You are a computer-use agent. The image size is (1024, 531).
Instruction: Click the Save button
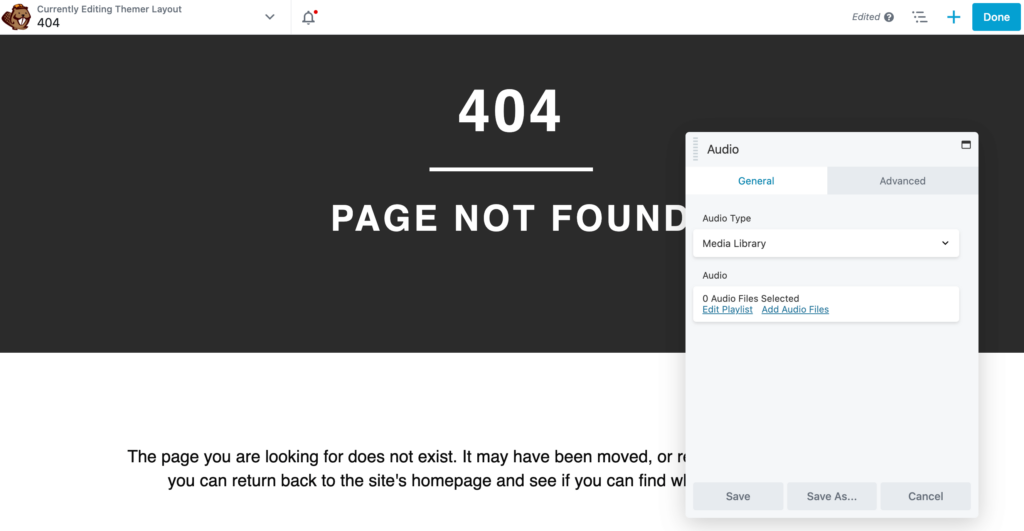coord(738,496)
